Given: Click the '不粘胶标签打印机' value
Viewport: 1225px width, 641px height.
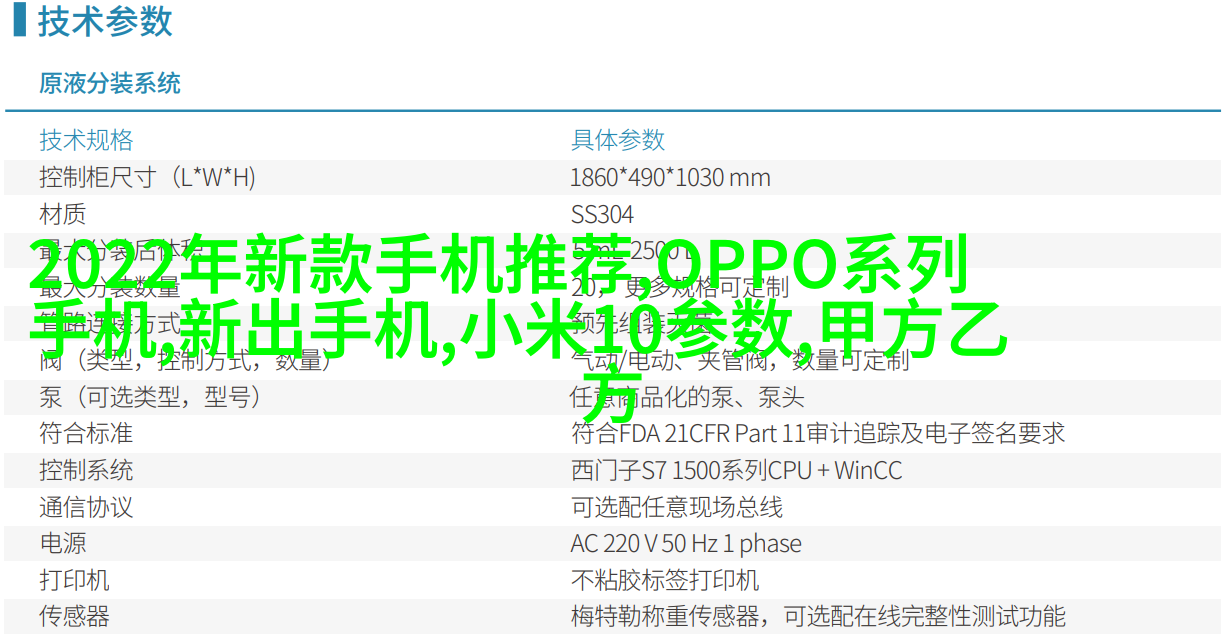Looking at the screenshot, I should pos(665,580).
